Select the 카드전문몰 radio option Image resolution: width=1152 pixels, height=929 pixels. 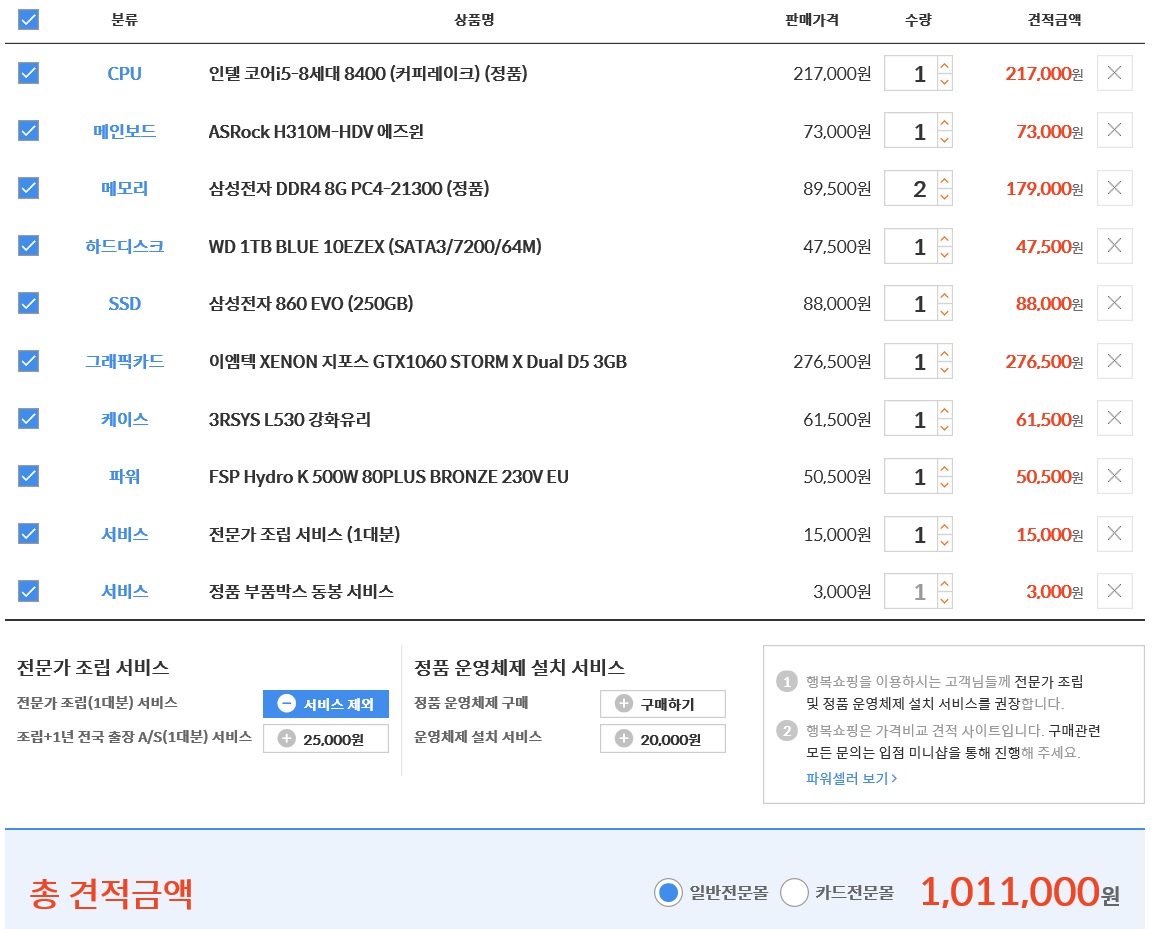[794, 893]
